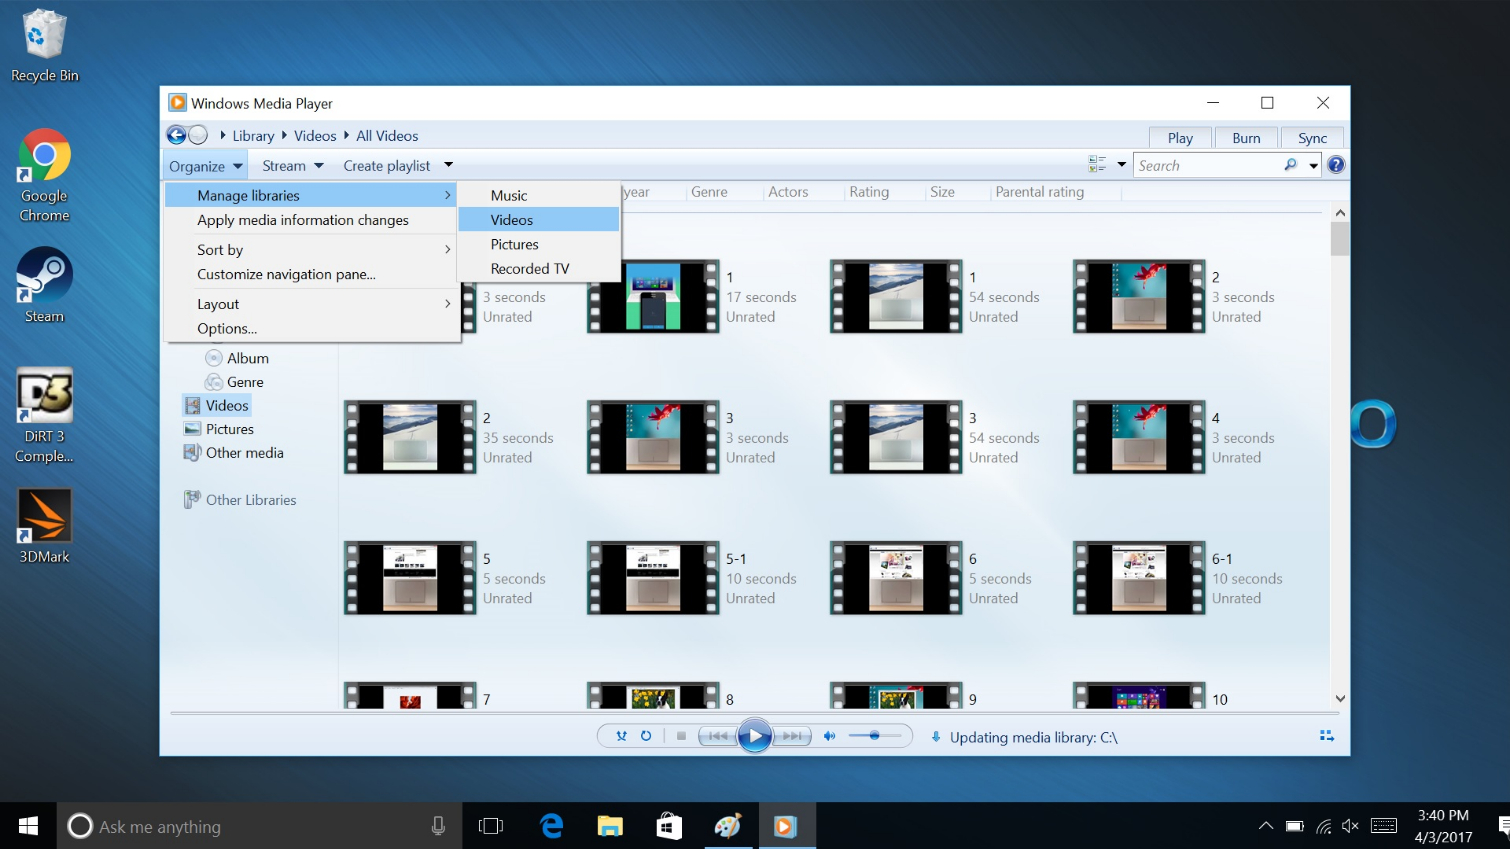Choose Recorded TV in libraries submenu
1510x849 pixels.
[x=538, y=269]
